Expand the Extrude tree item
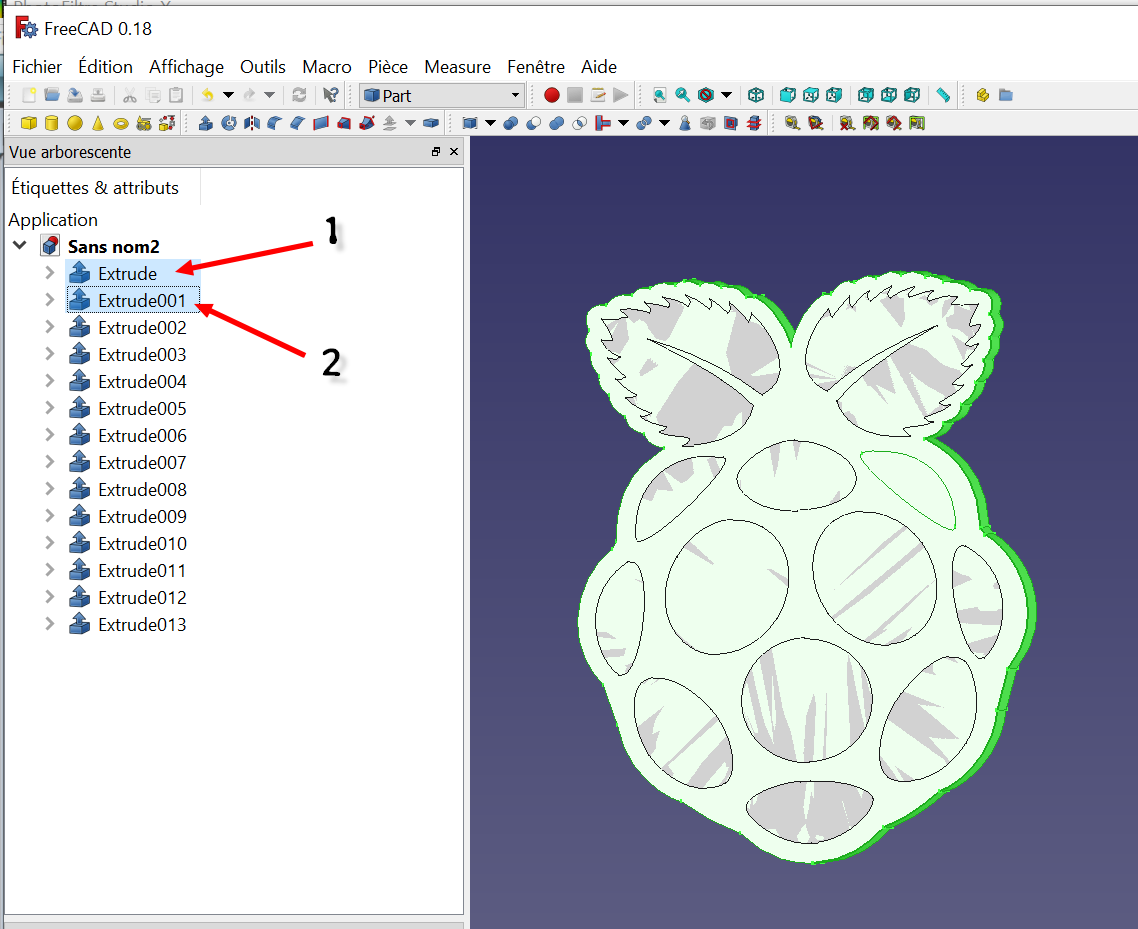1138x929 pixels. pyautogui.click(x=49, y=273)
